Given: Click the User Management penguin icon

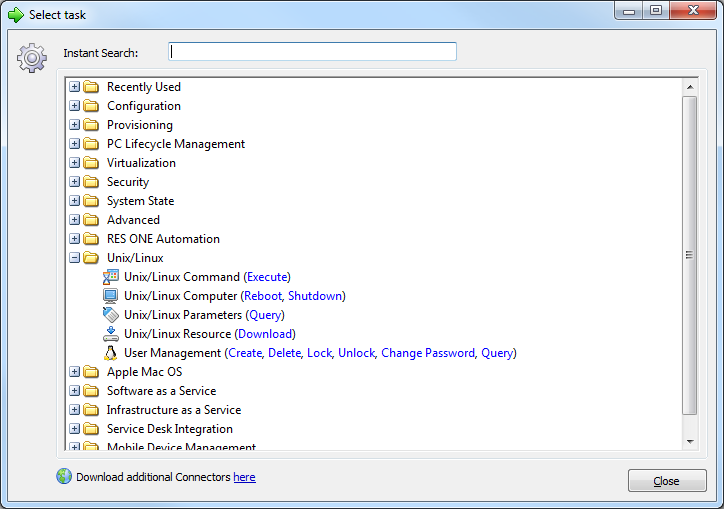Looking at the screenshot, I should [x=111, y=353].
